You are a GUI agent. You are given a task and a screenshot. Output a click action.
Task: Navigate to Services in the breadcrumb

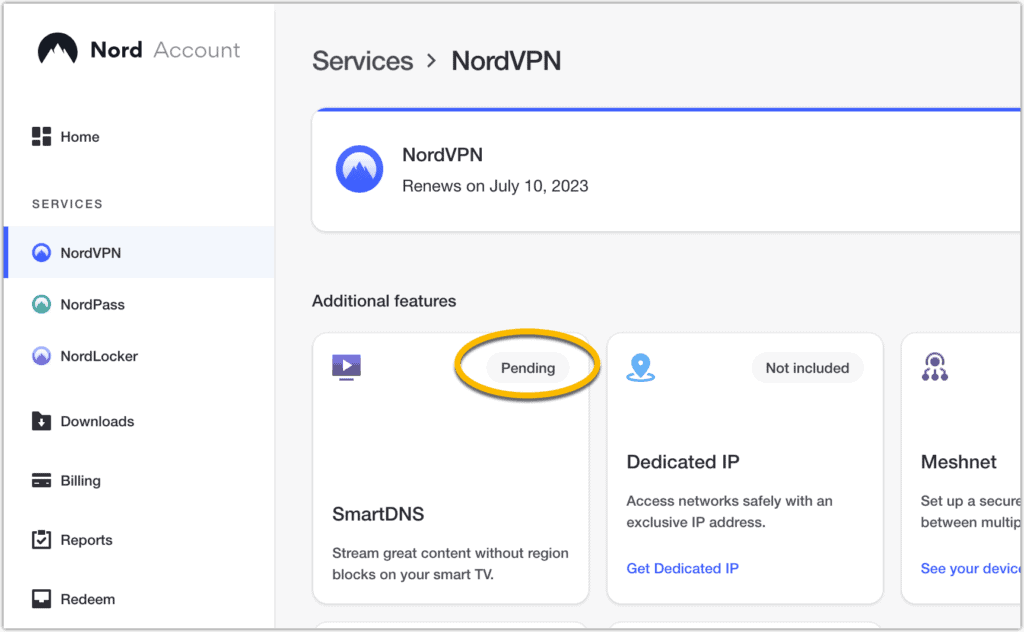pos(362,61)
